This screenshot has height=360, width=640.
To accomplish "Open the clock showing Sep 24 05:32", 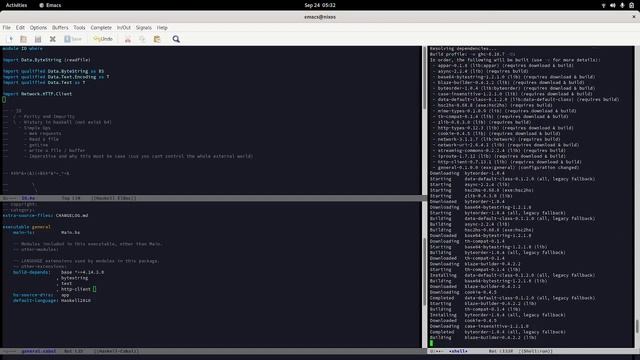I will (x=320, y=5).
